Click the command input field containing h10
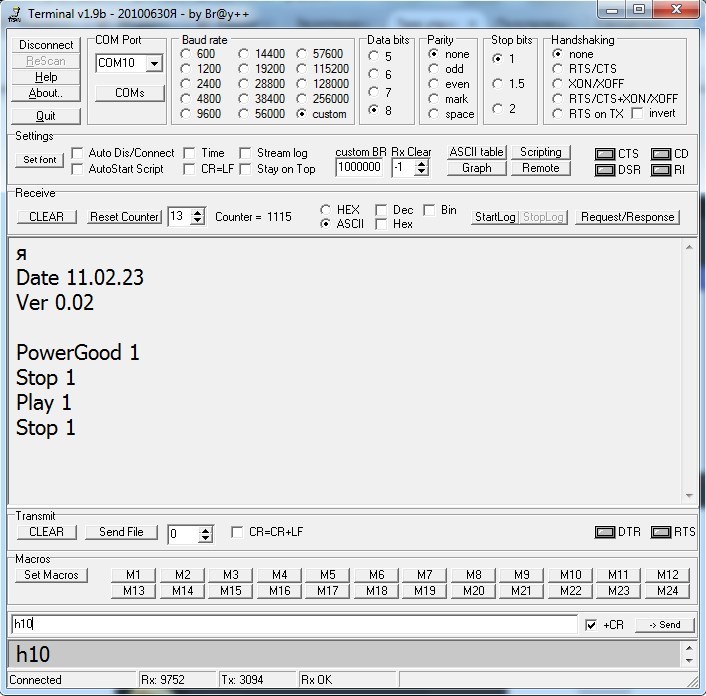 (294, 624)
